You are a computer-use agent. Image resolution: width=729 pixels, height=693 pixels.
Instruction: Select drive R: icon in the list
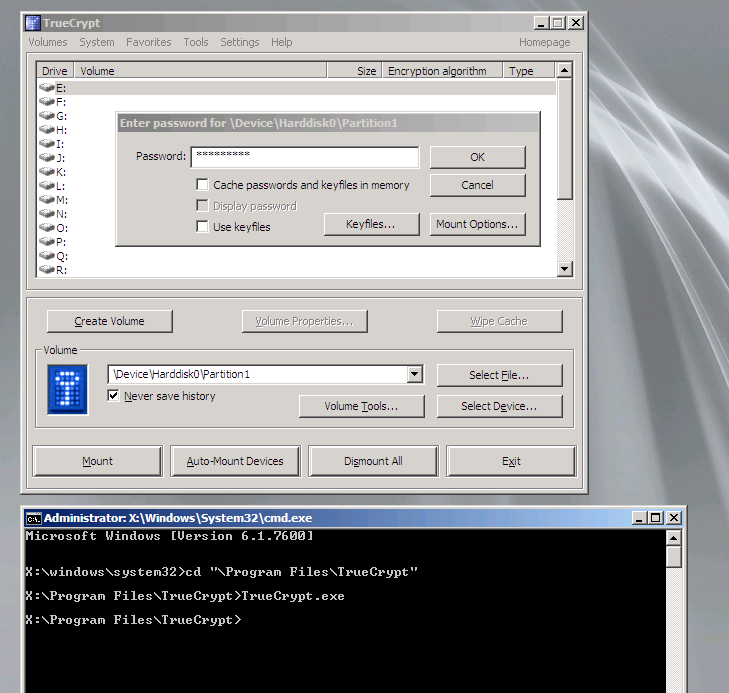pos(47,270)
